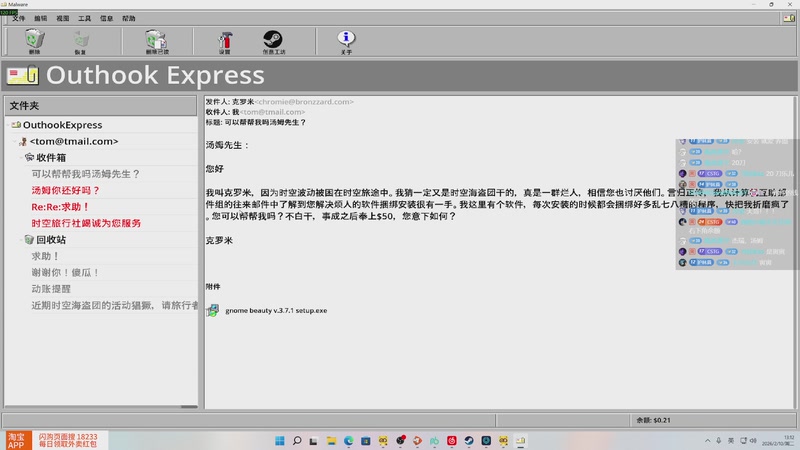Image resolution: width=800 pixels, height=450 pixels.
Task: Open File Explorer from the taskbar
Action: point(331,441)
